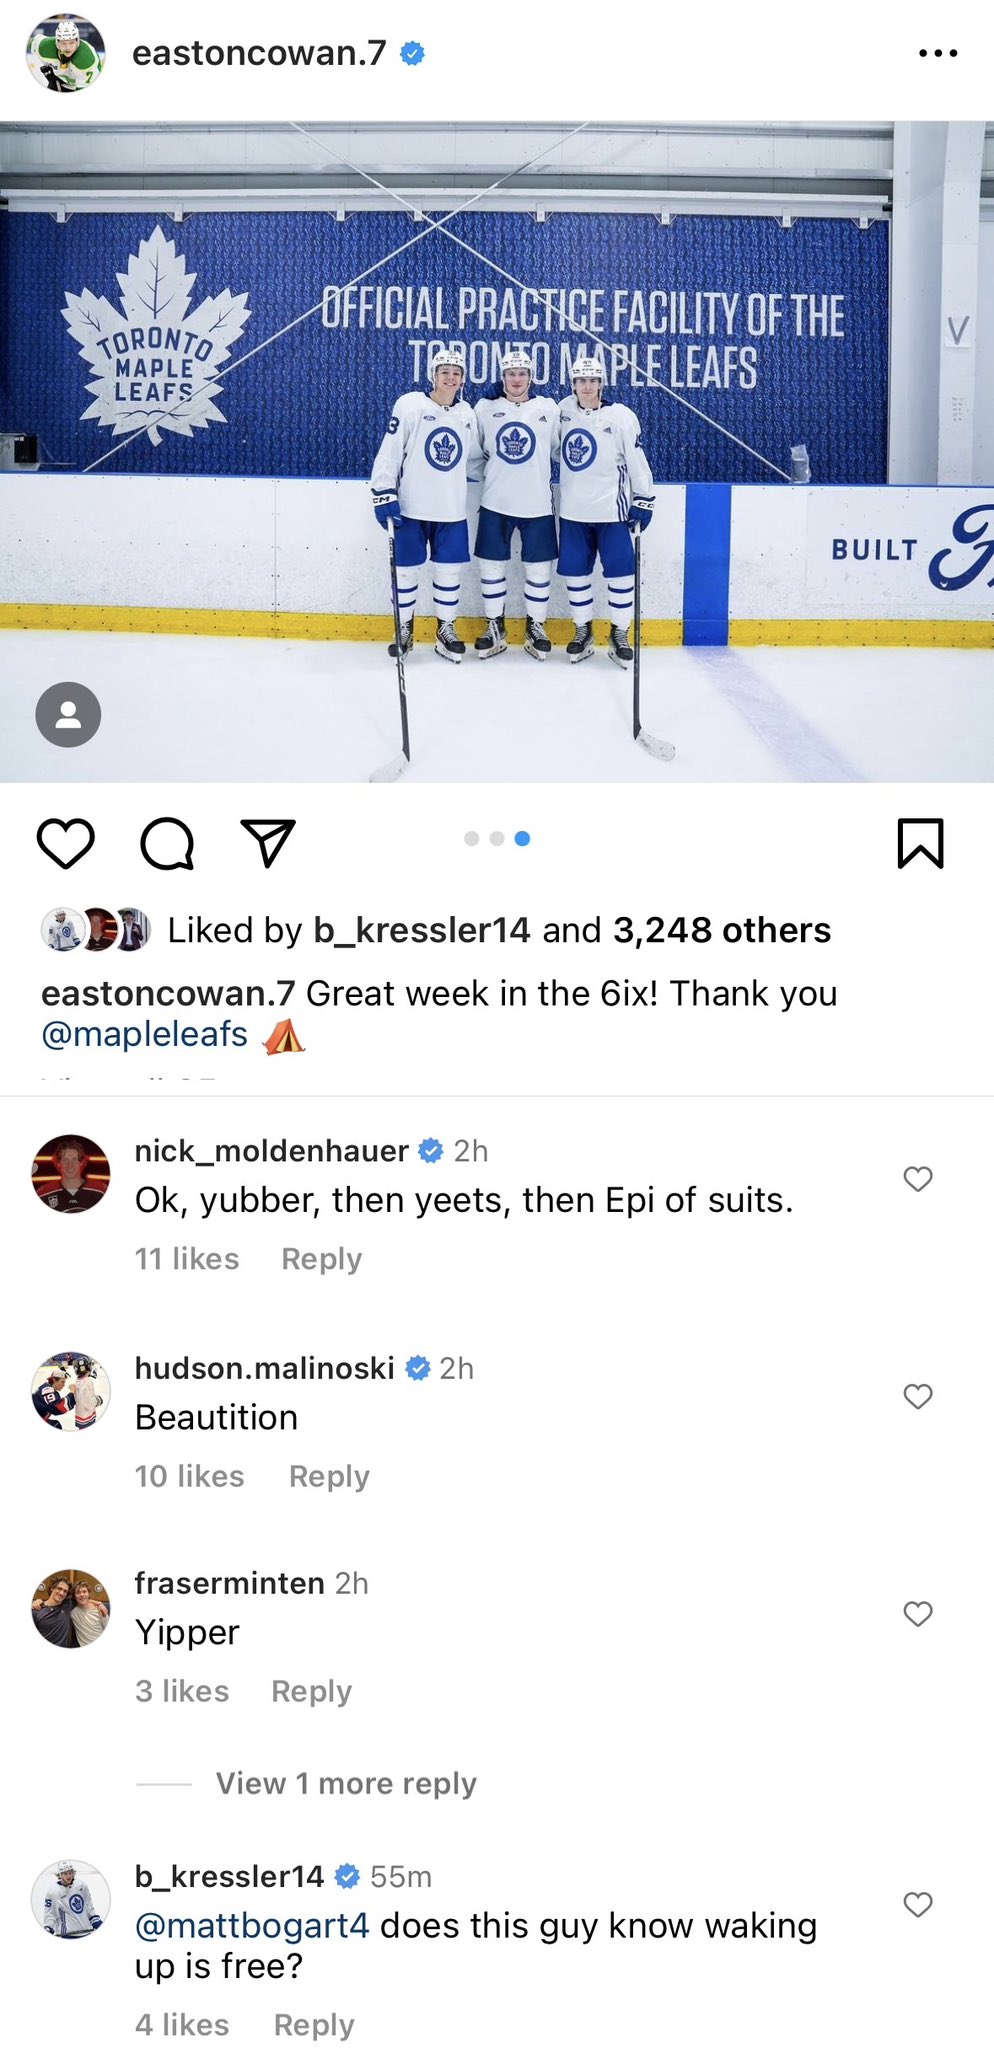
Task: Reply to nick_moldenhauer's comment
Action: [x=321, y=1258]
